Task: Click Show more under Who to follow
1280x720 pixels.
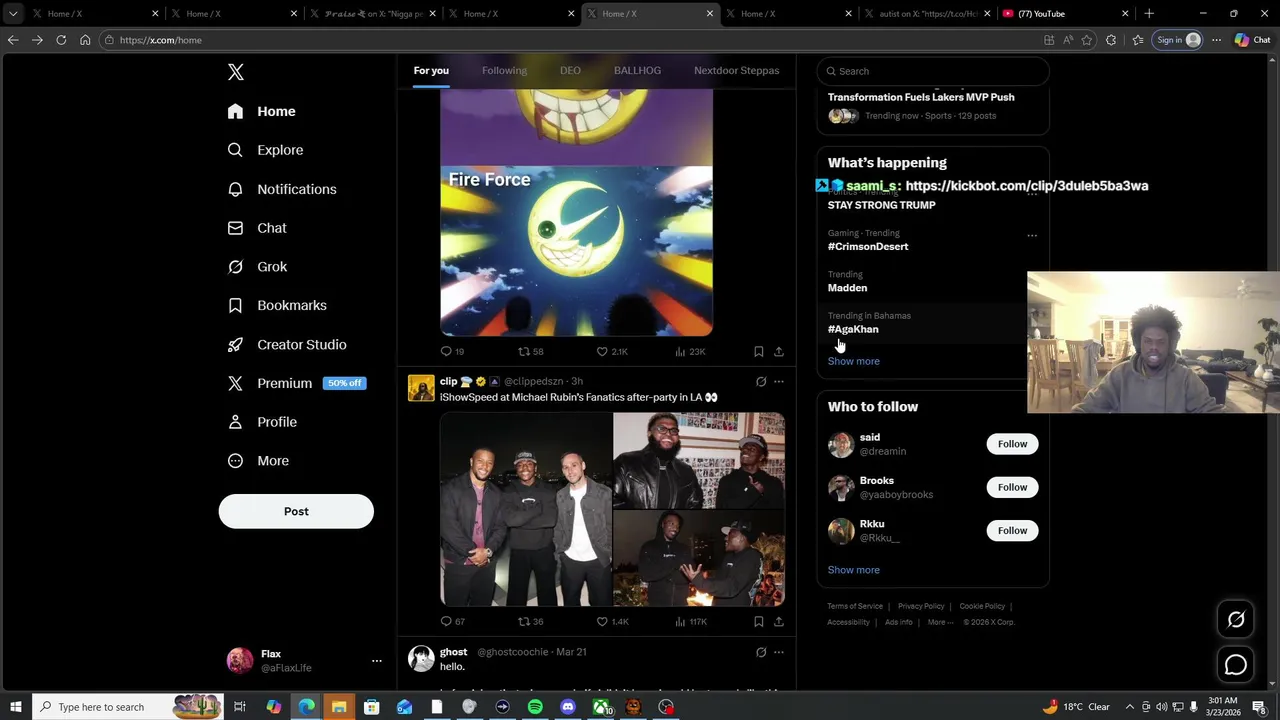Action: [x=853, y=570]
